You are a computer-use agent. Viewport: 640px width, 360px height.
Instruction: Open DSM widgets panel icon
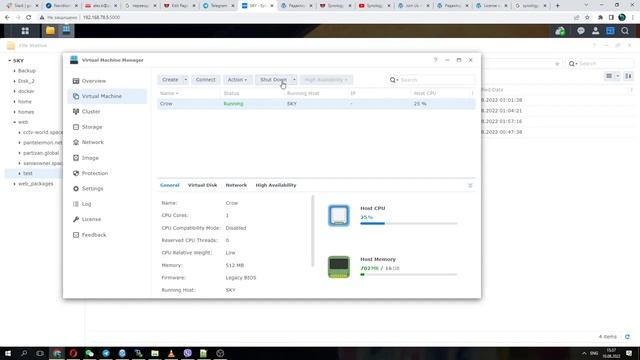tap(610, 31)
